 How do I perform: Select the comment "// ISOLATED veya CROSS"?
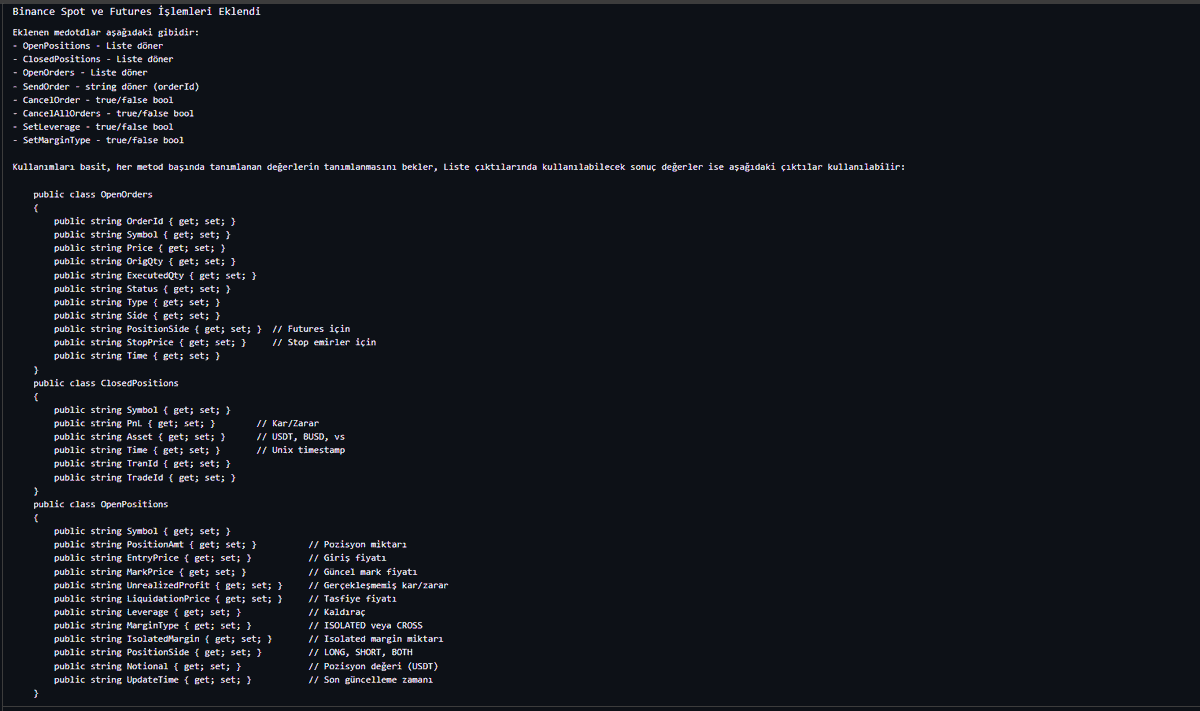click(x=366, y=626)
